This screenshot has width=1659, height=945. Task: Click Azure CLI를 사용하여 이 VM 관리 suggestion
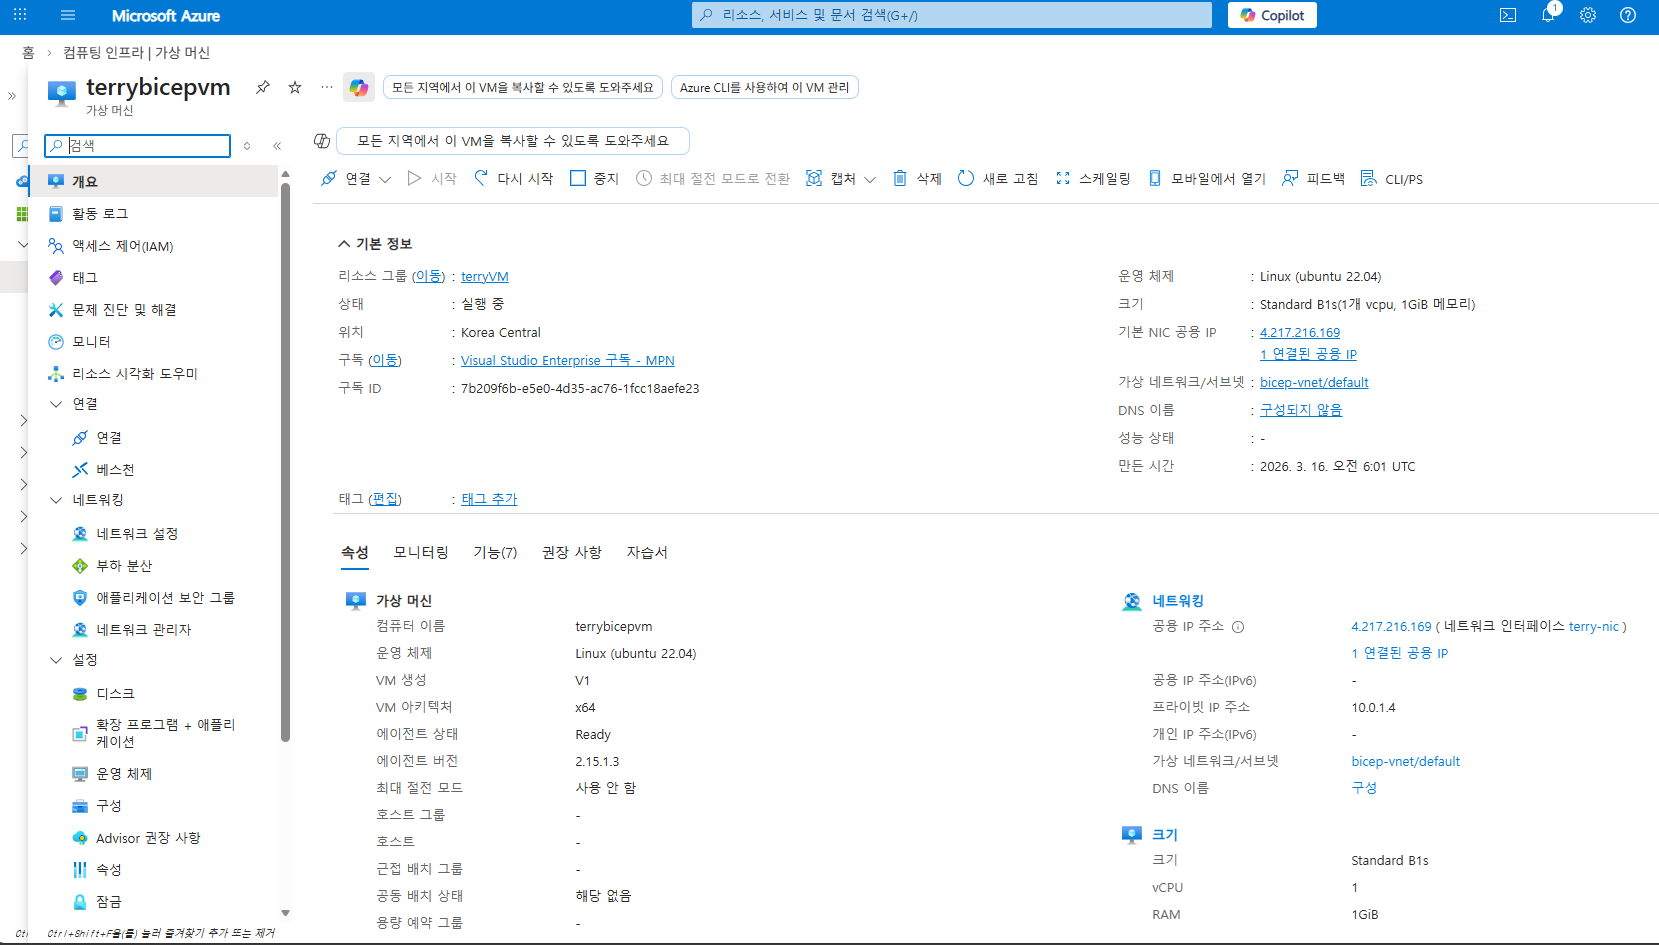[x=764, y=87]
